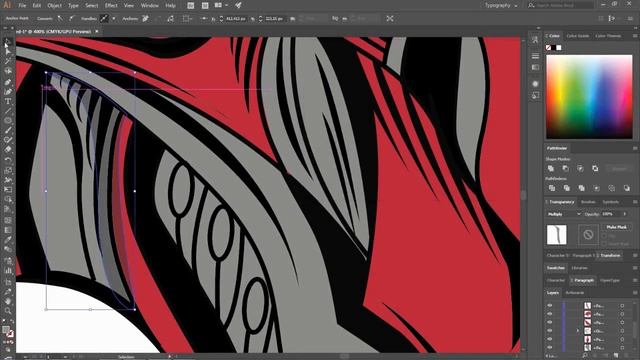Viewport: 640px width, 360px height.
Task: Click the GPU performance rocket icon
Action: [x=238, y=6]
